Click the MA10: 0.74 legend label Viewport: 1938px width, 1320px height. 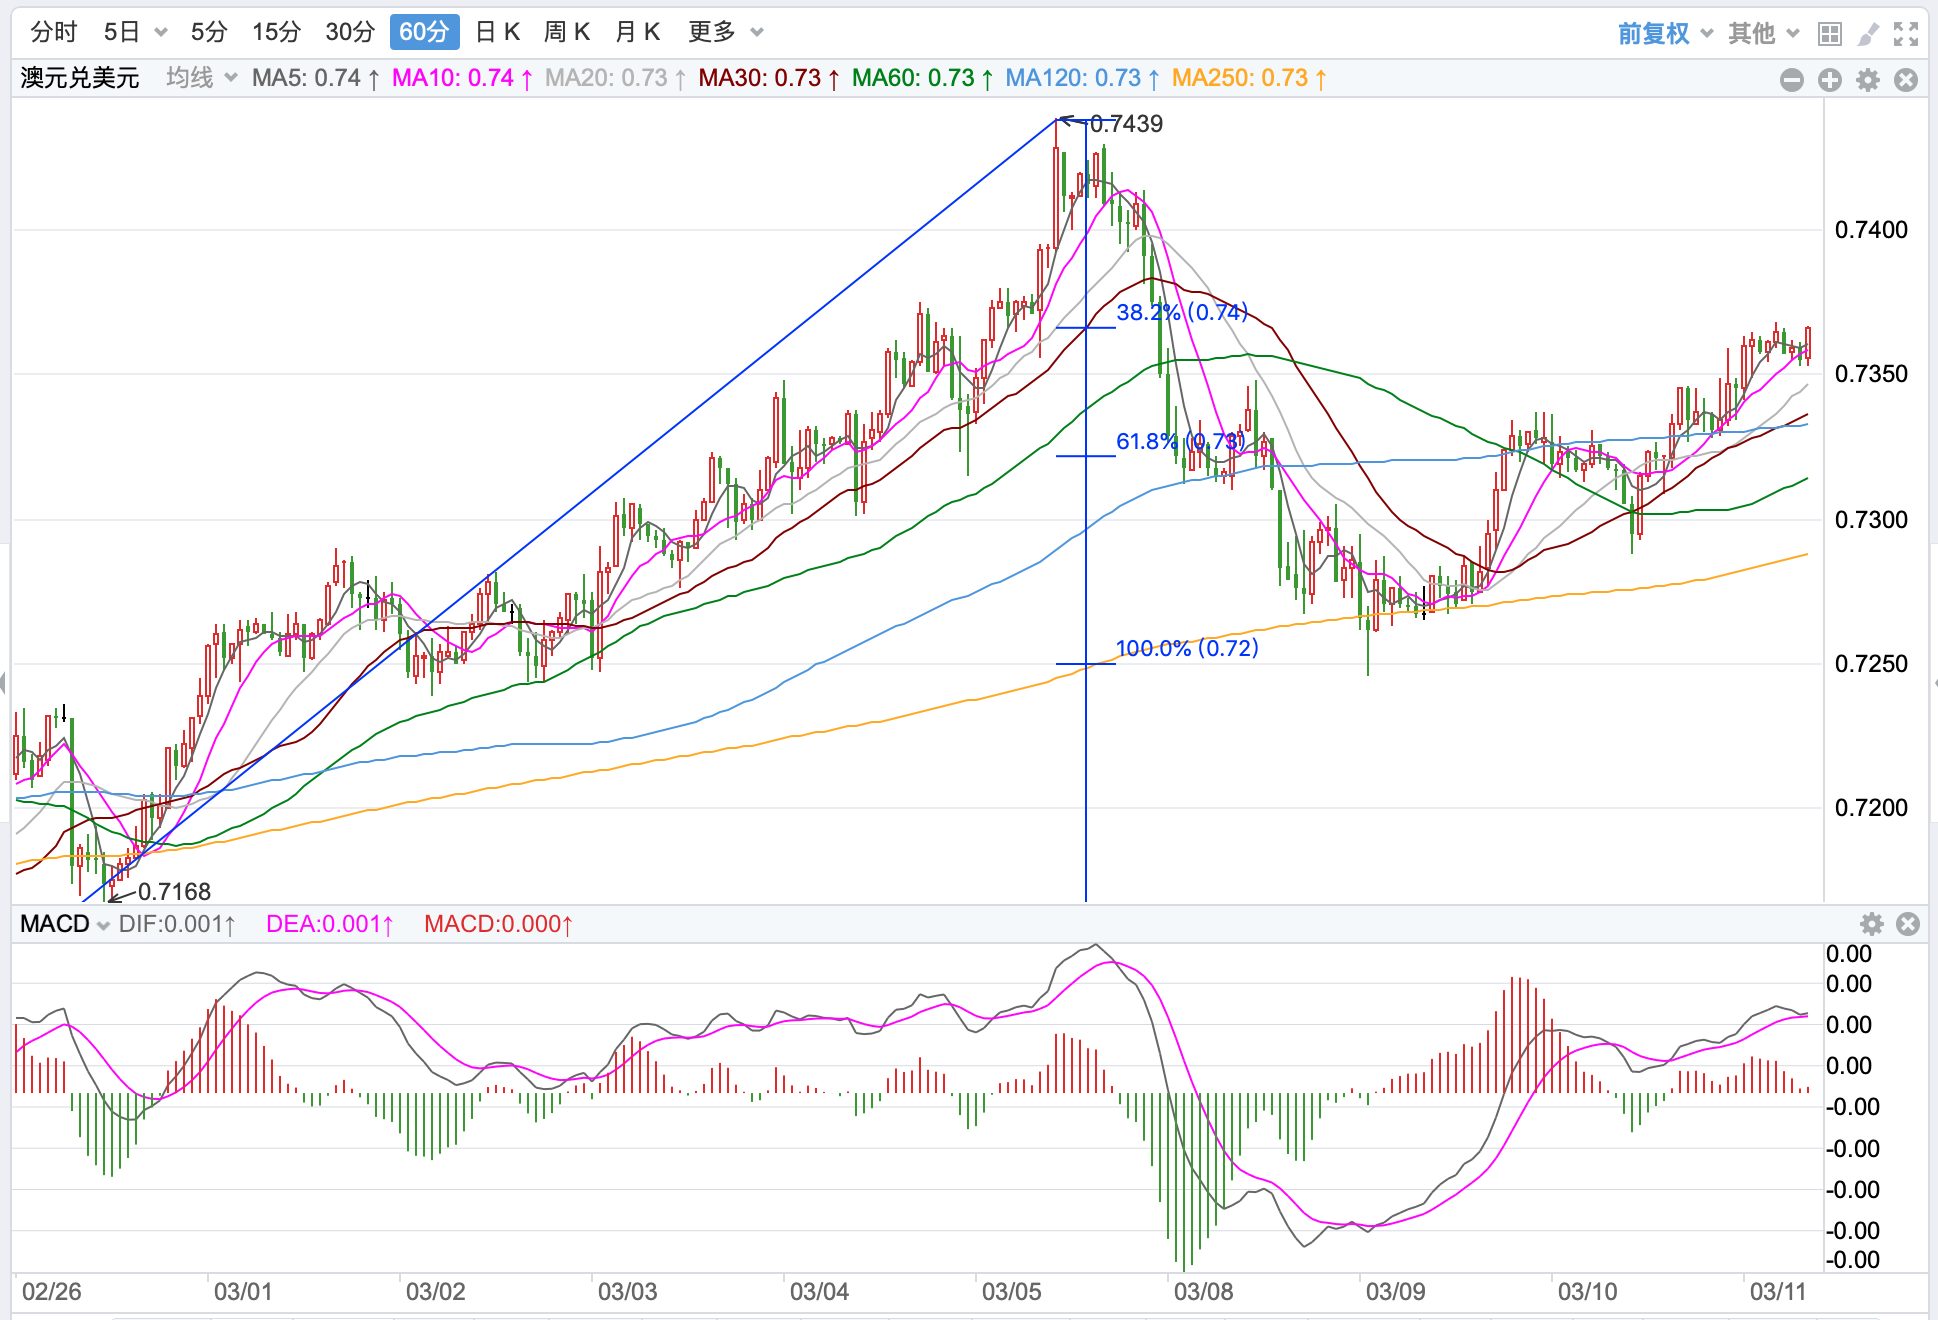point(462,78)
